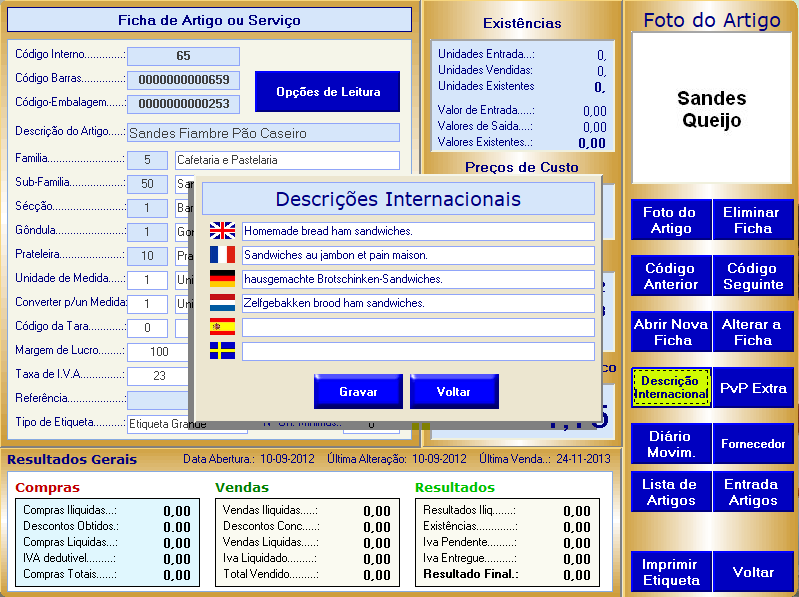The width and height of the screenshot is (799, 597).
Task: Click the French flag icon
Action: 222,255
